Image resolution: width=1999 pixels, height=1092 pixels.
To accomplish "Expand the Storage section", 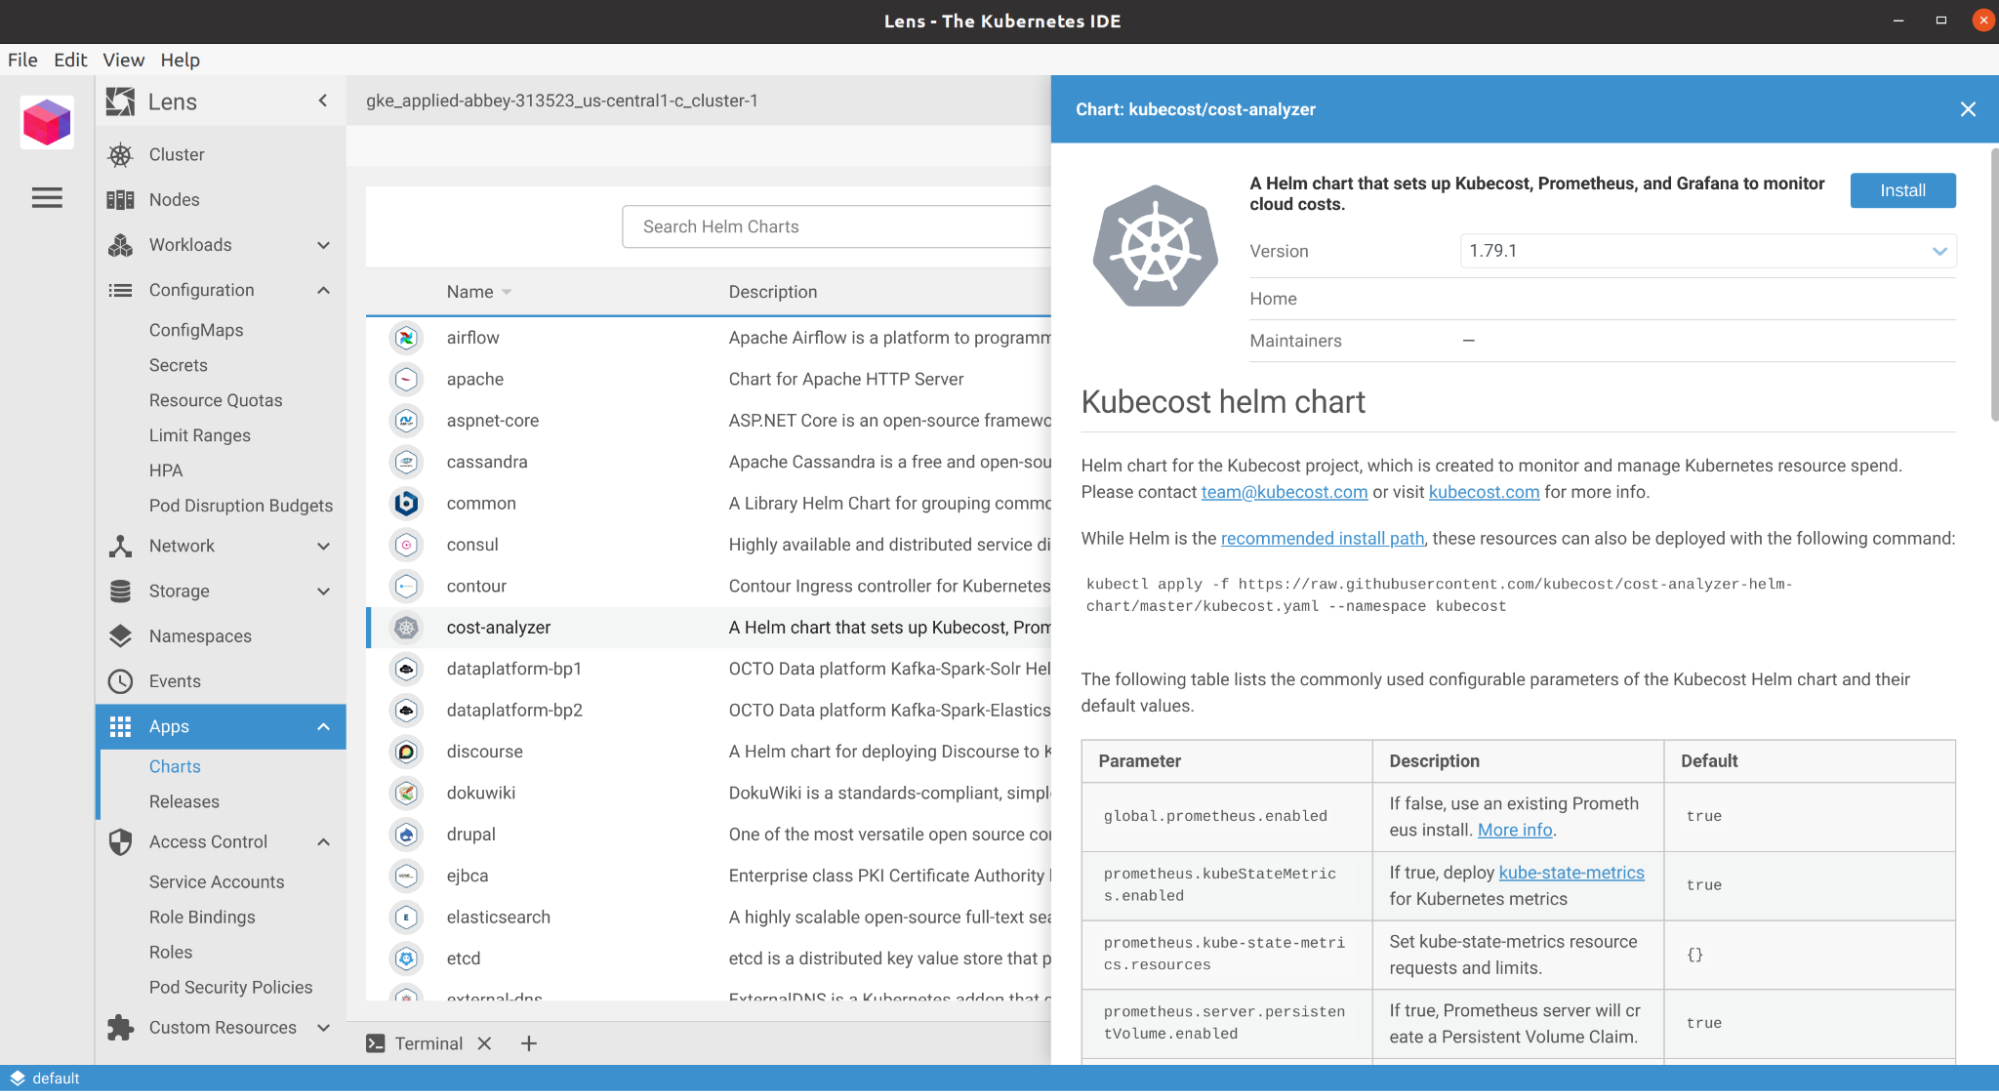I will (323, 591).
